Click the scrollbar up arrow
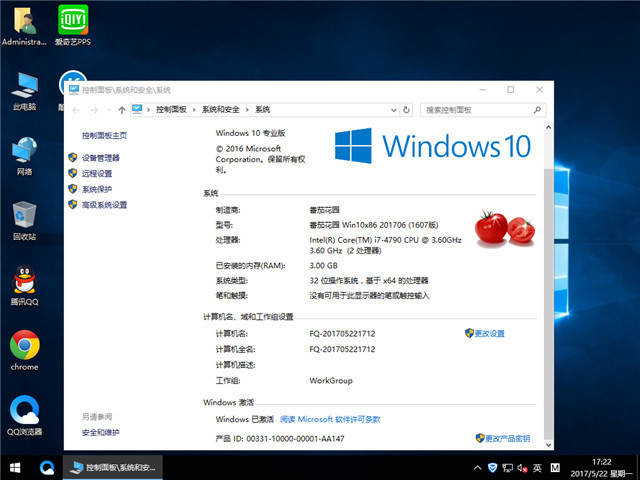This screenshot has height=480, width=640. [x=549, y=127]
